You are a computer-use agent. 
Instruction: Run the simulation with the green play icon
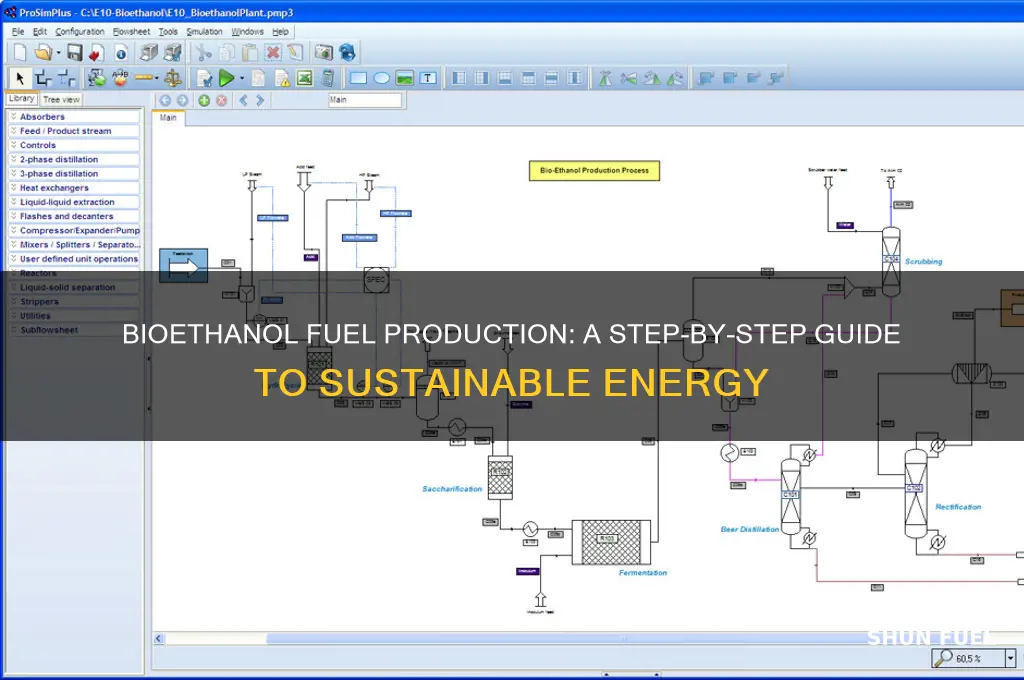coord(226,78)
